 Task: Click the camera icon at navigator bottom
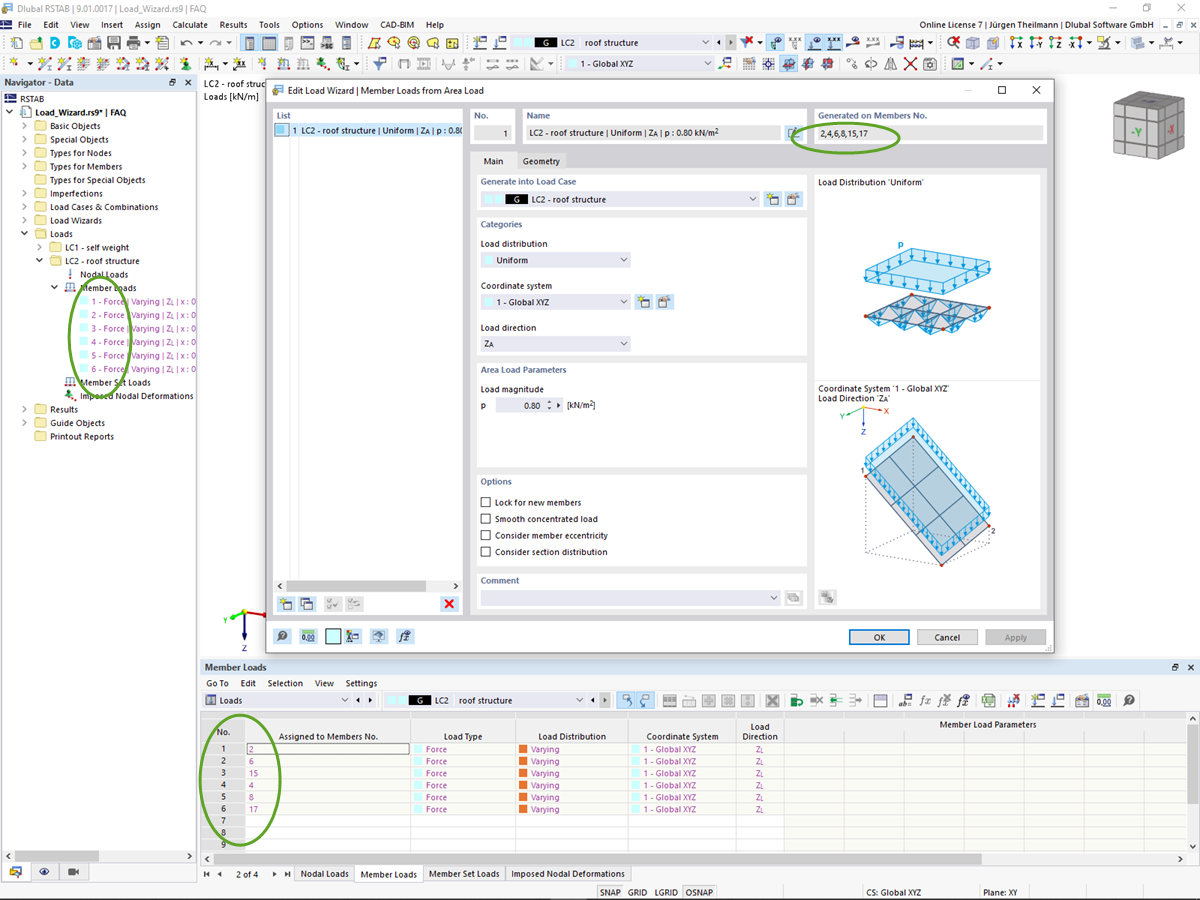(x=73, y=872)
